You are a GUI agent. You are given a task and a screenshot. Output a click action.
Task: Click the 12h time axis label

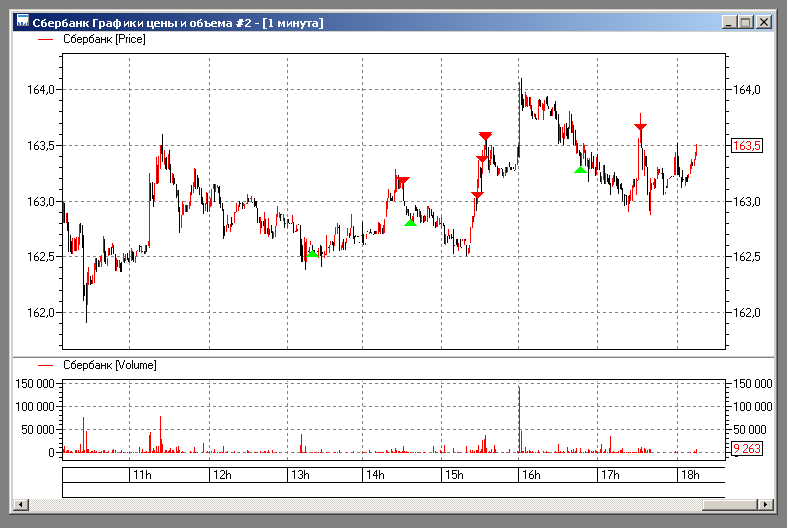tap(222, 475)
